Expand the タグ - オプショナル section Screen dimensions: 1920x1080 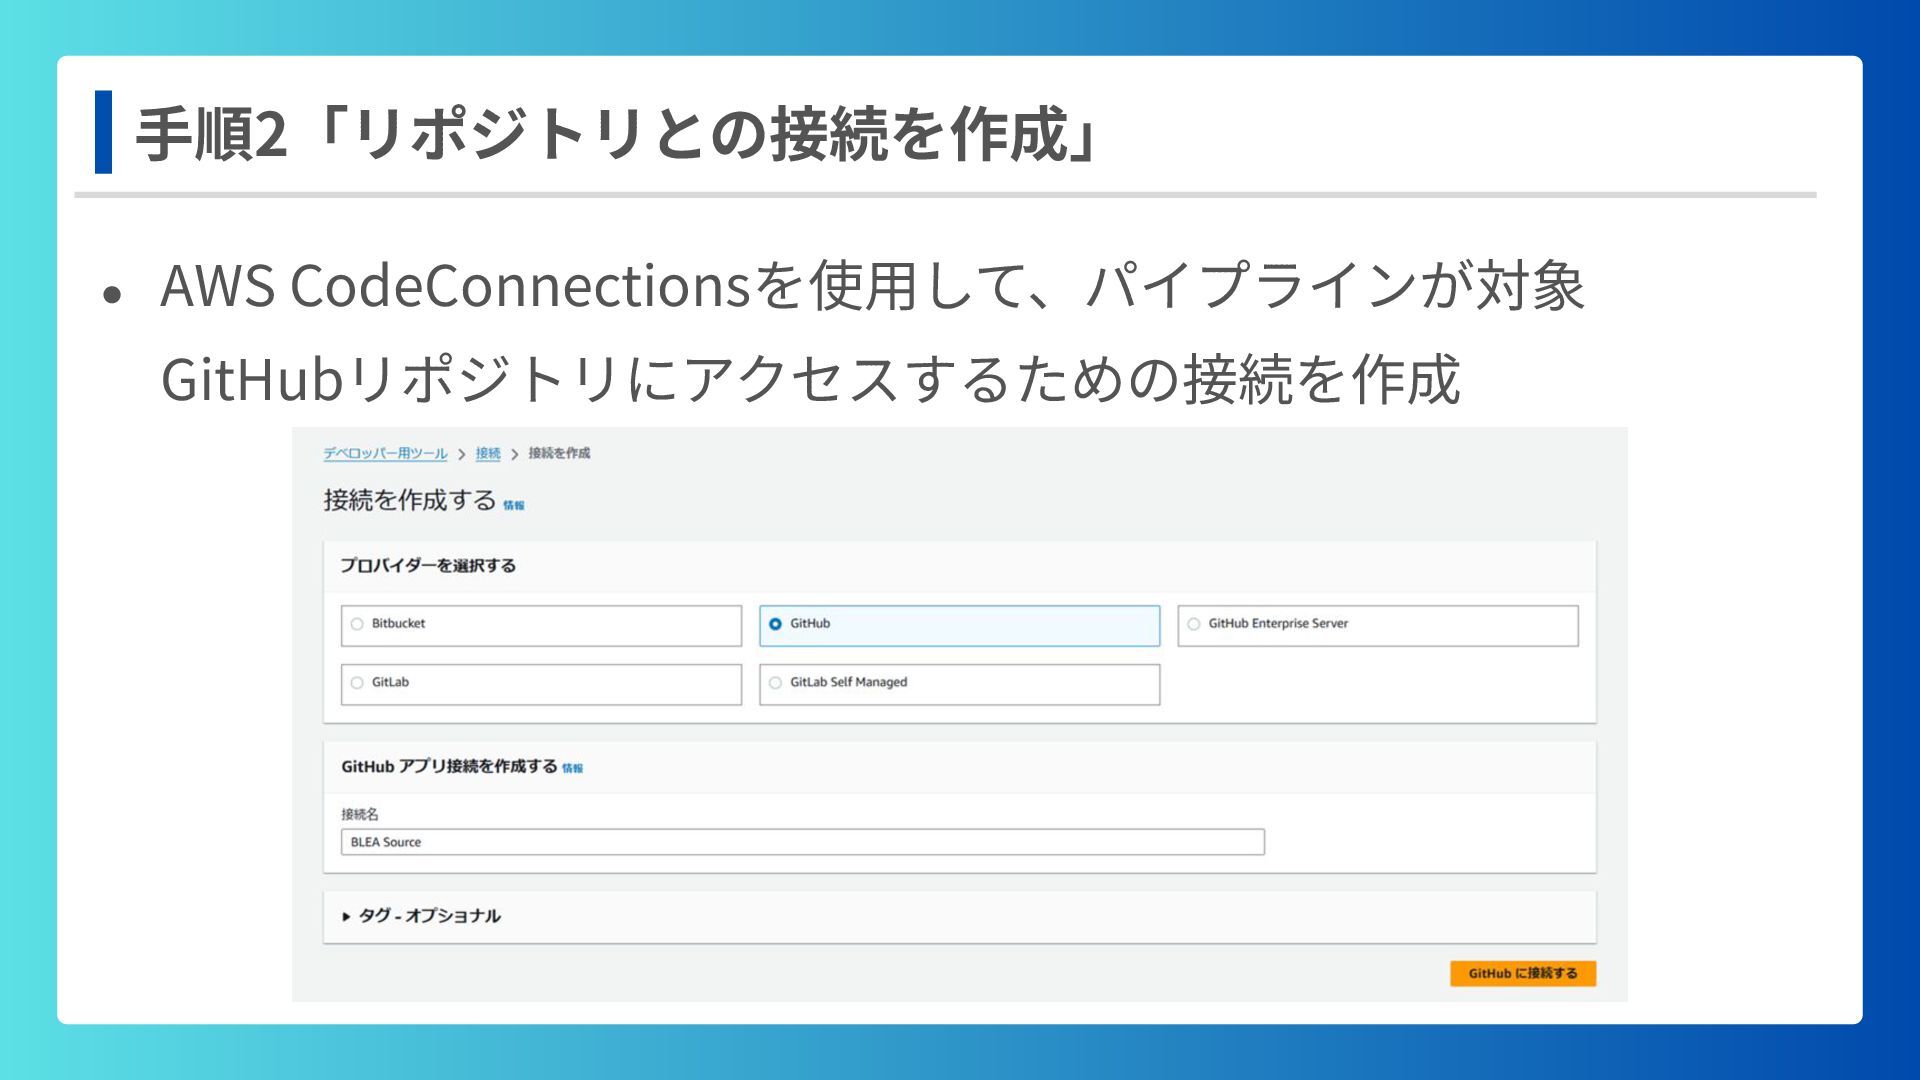(421, 916)
